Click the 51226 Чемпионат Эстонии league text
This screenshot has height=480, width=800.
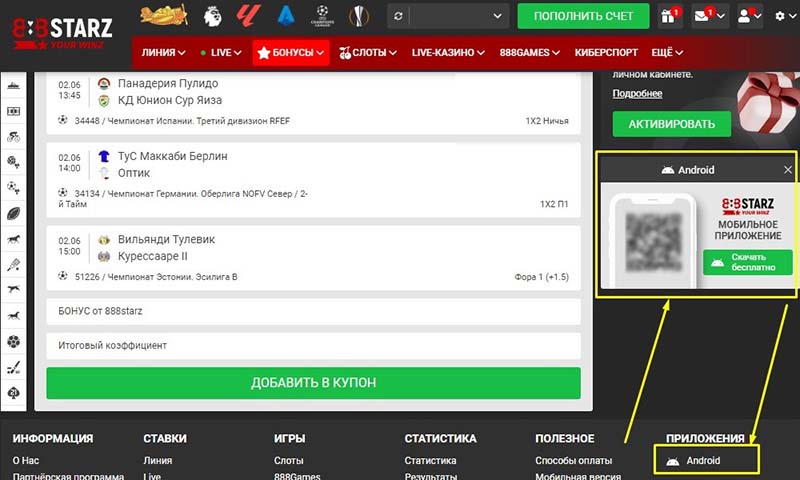tap(156, 277)
